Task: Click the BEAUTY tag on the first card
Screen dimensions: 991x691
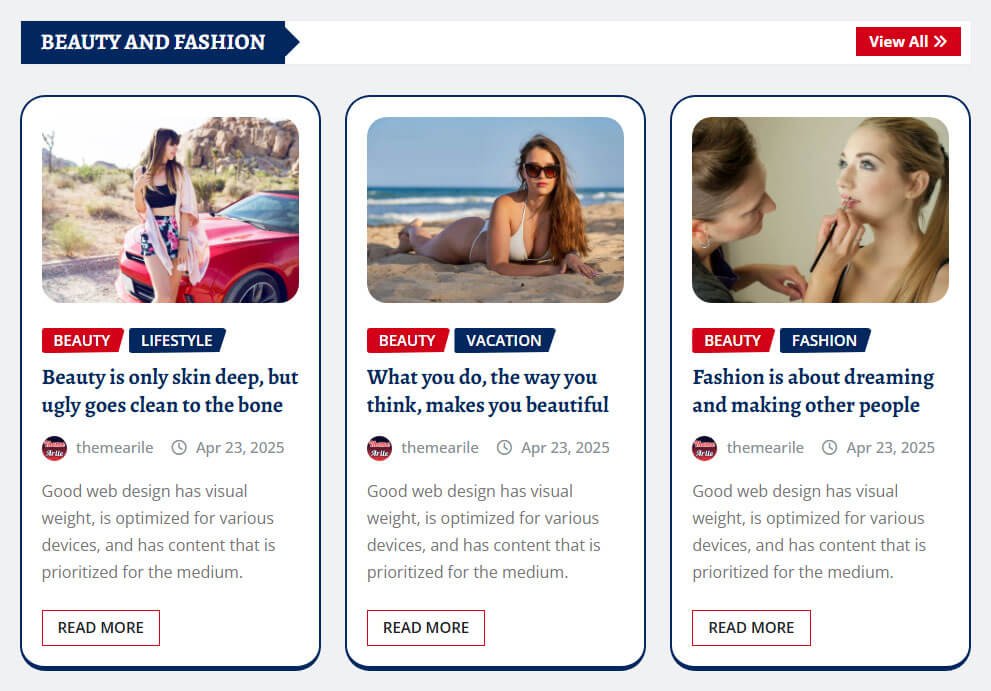Action: point(82,340)
